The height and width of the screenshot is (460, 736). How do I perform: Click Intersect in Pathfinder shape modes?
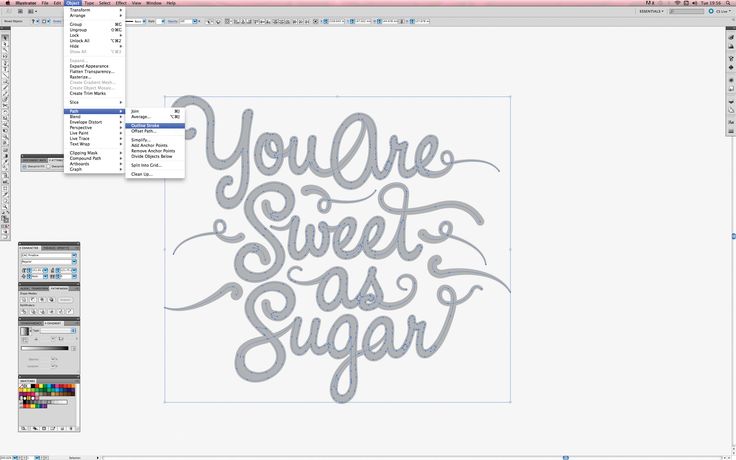pos(42,299)
